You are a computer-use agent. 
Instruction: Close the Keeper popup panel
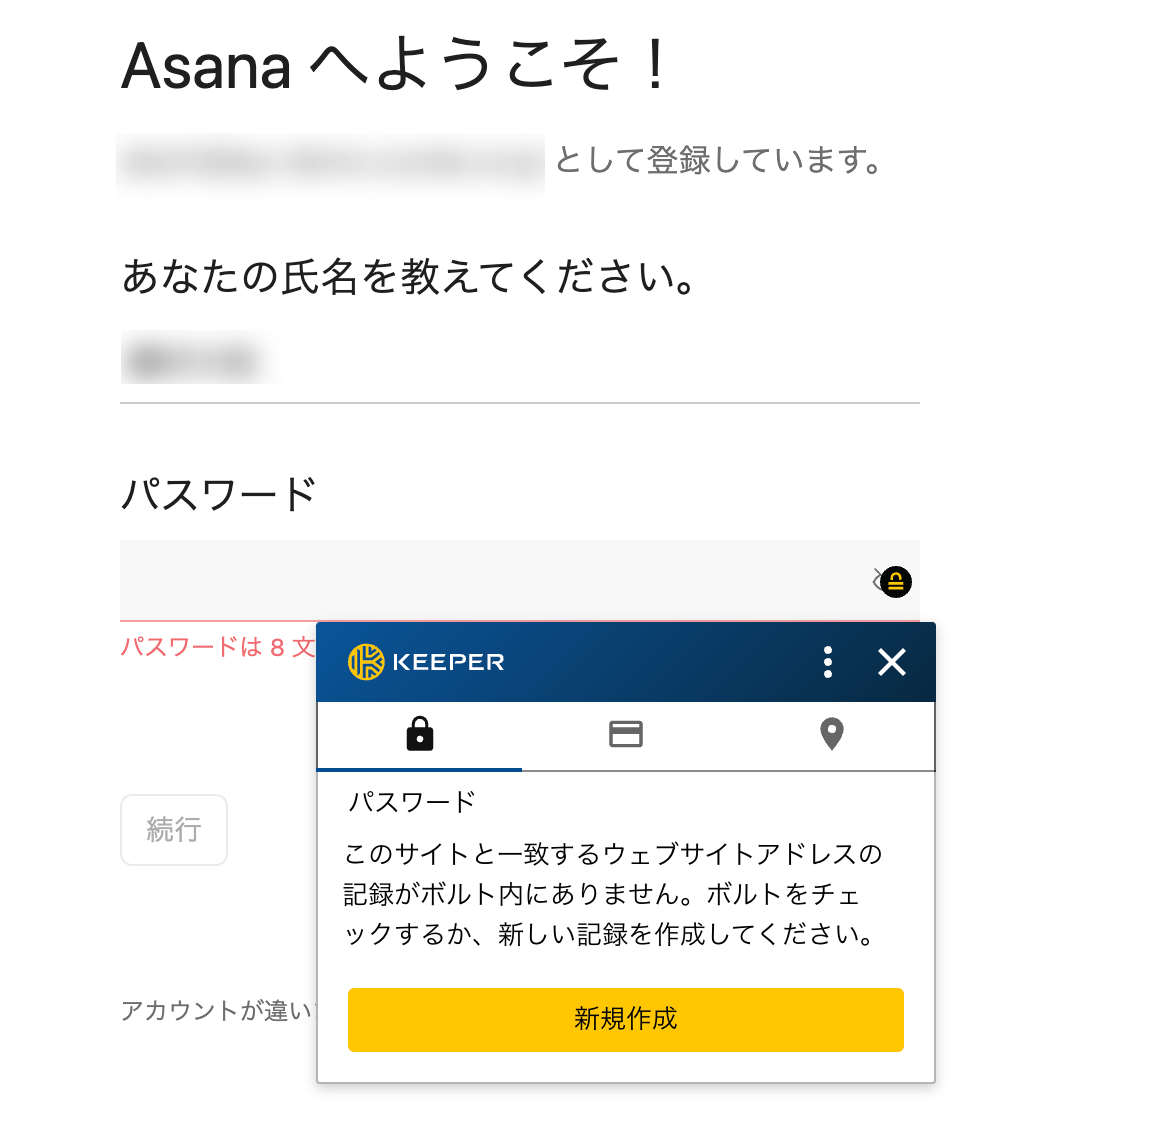[891, 662]
